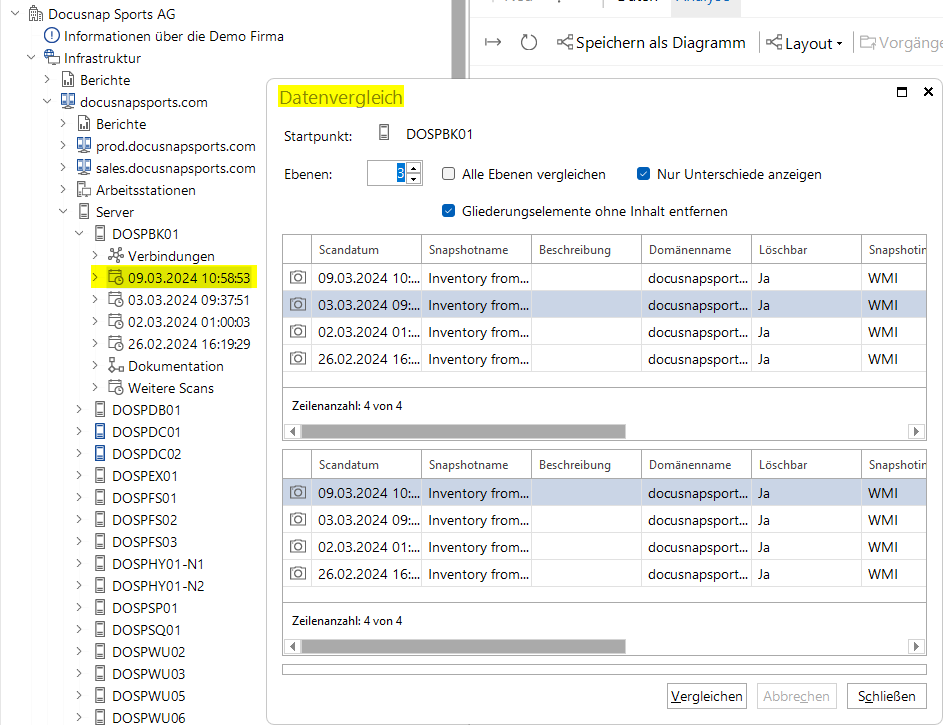Sort lower table by Löschbar column
Viewport: 943px width, 725px height.
click(806, 465)
